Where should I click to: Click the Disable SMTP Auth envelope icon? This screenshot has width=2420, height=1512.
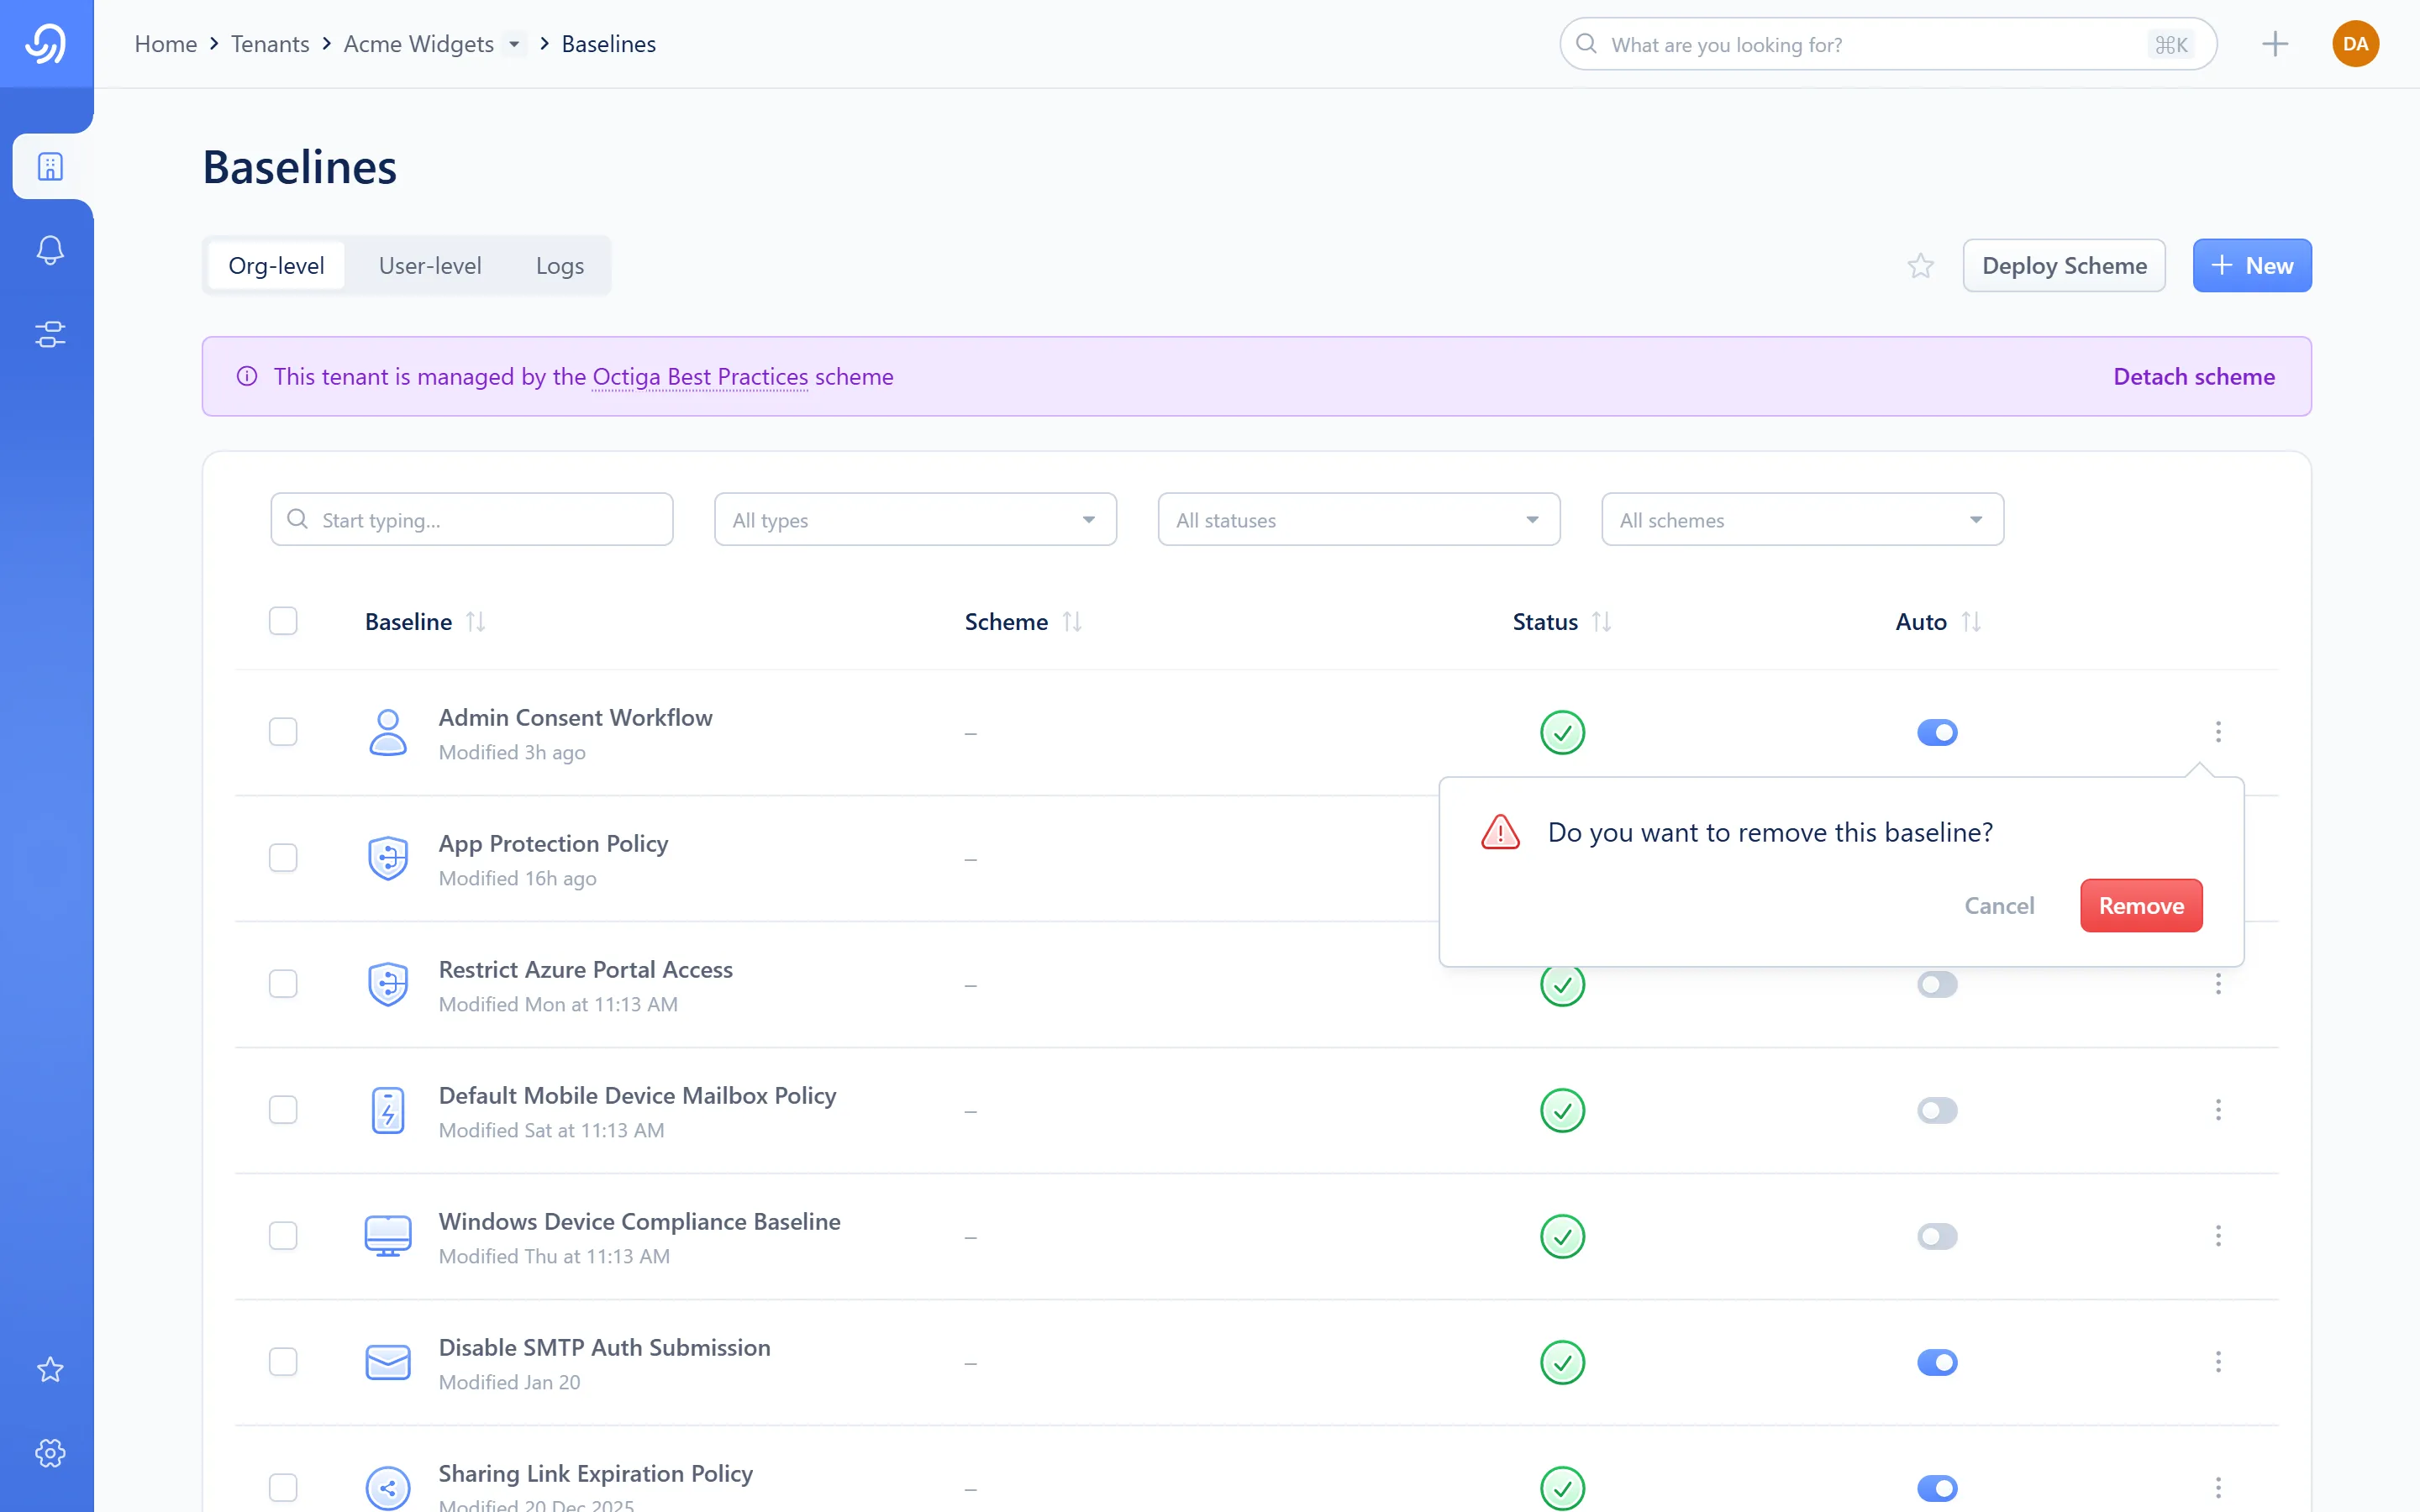click(x=388, y=1362)
